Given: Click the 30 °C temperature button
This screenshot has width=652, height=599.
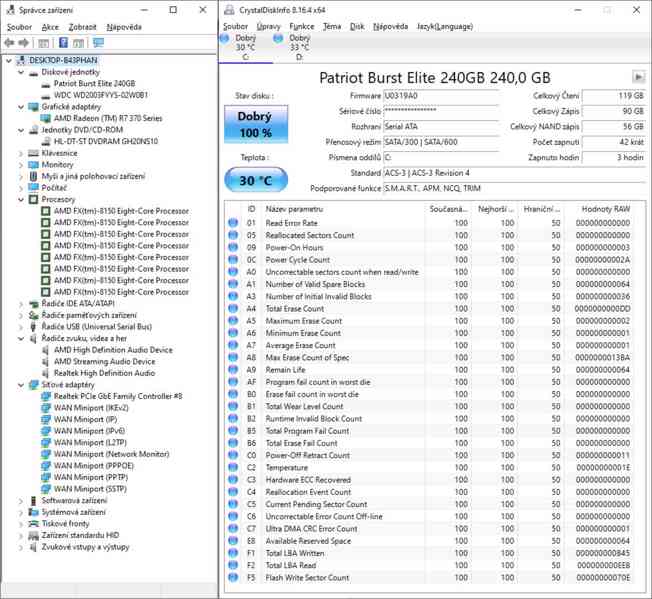Looking at the screenshot, I should click(256, 180).
